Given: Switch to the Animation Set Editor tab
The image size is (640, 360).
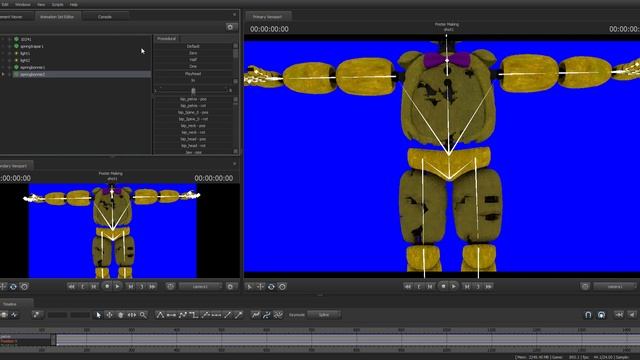Looking at the screenshot, I should (57, 17).
